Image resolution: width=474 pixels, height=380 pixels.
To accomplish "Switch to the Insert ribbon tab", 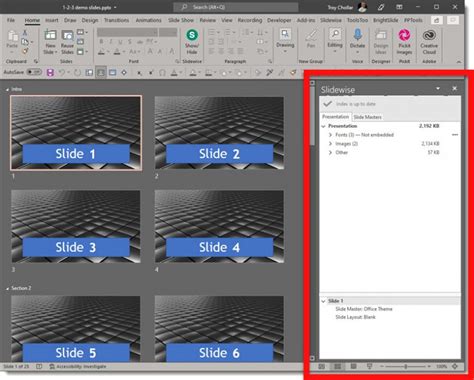I will point(52,20).
